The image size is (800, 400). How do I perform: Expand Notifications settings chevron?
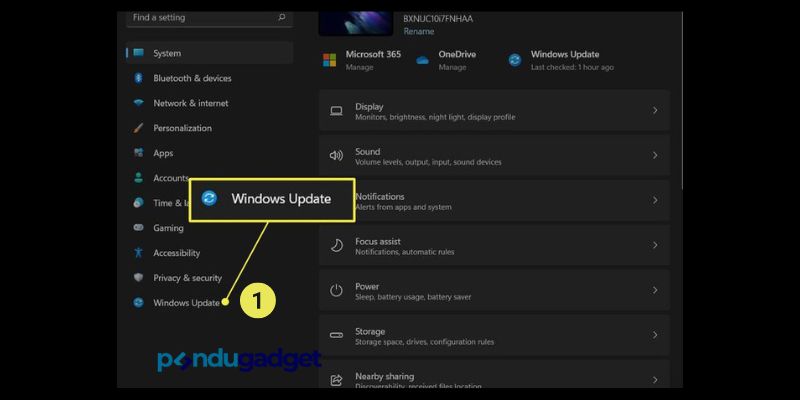[x=655, y=201]
